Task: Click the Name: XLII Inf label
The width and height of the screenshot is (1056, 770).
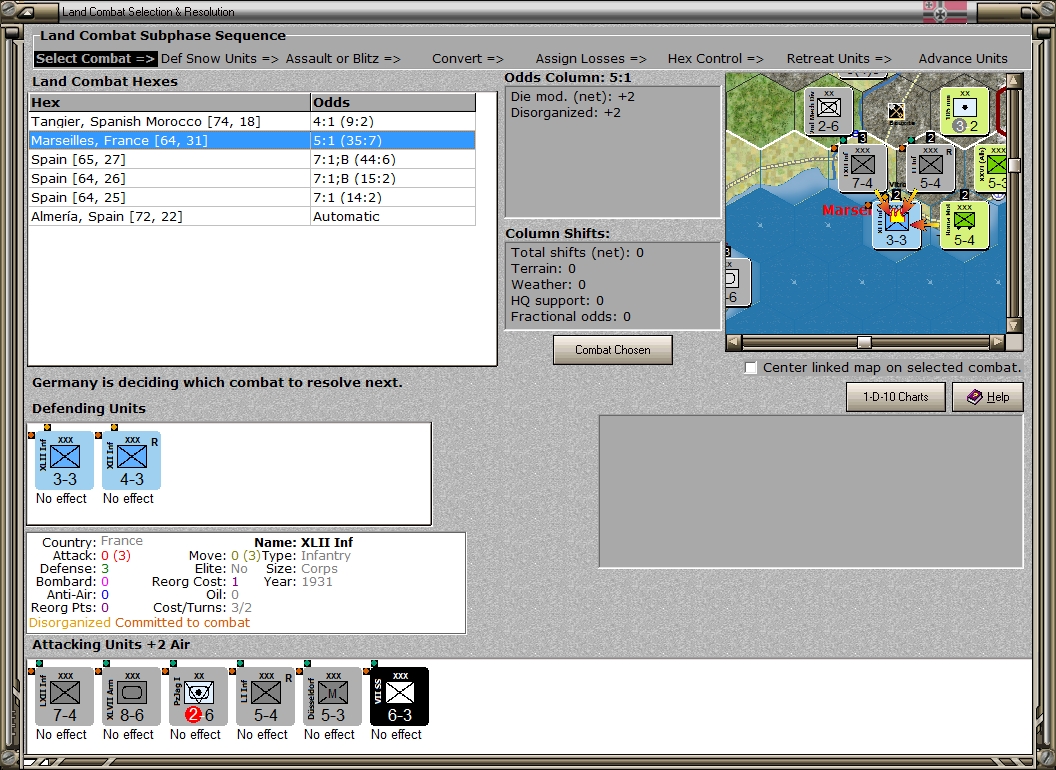Action: click(304, 542)
